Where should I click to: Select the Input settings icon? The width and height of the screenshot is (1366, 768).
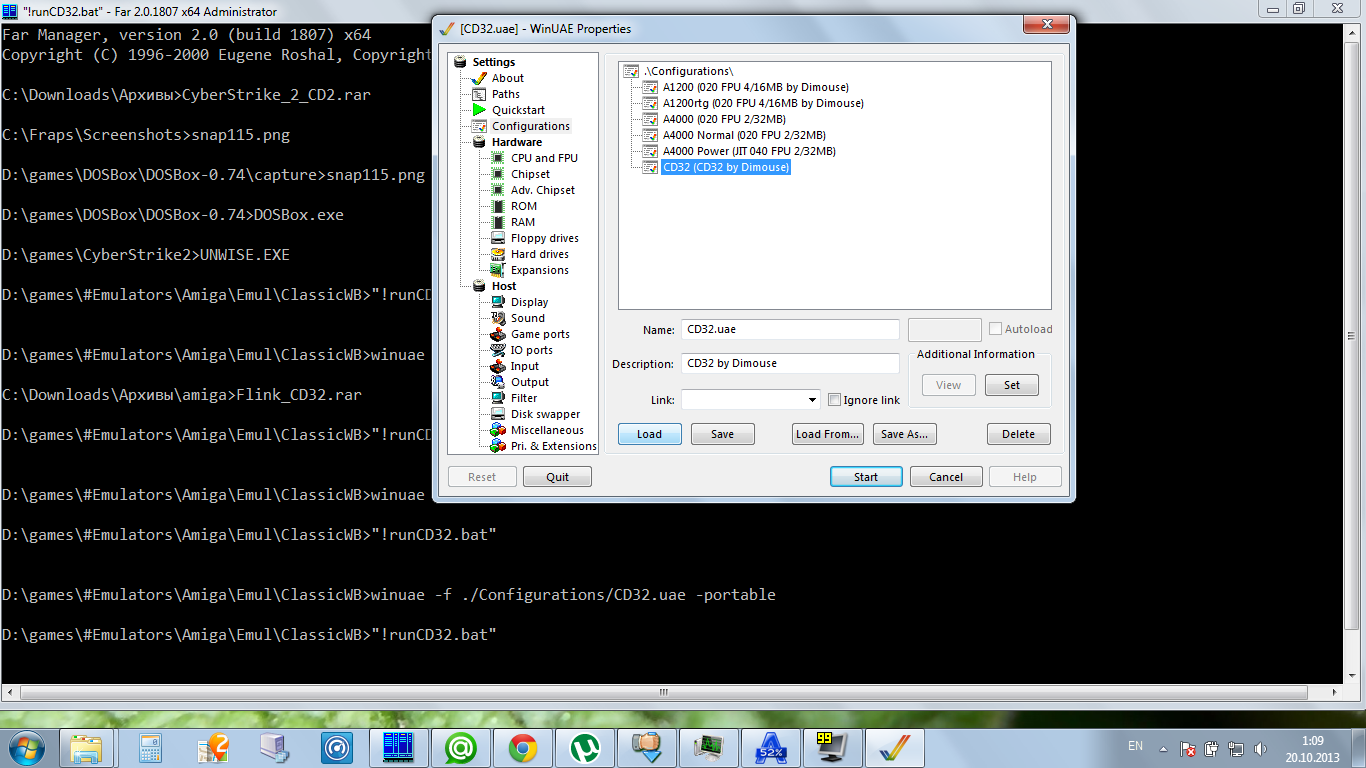coord(500,366)
